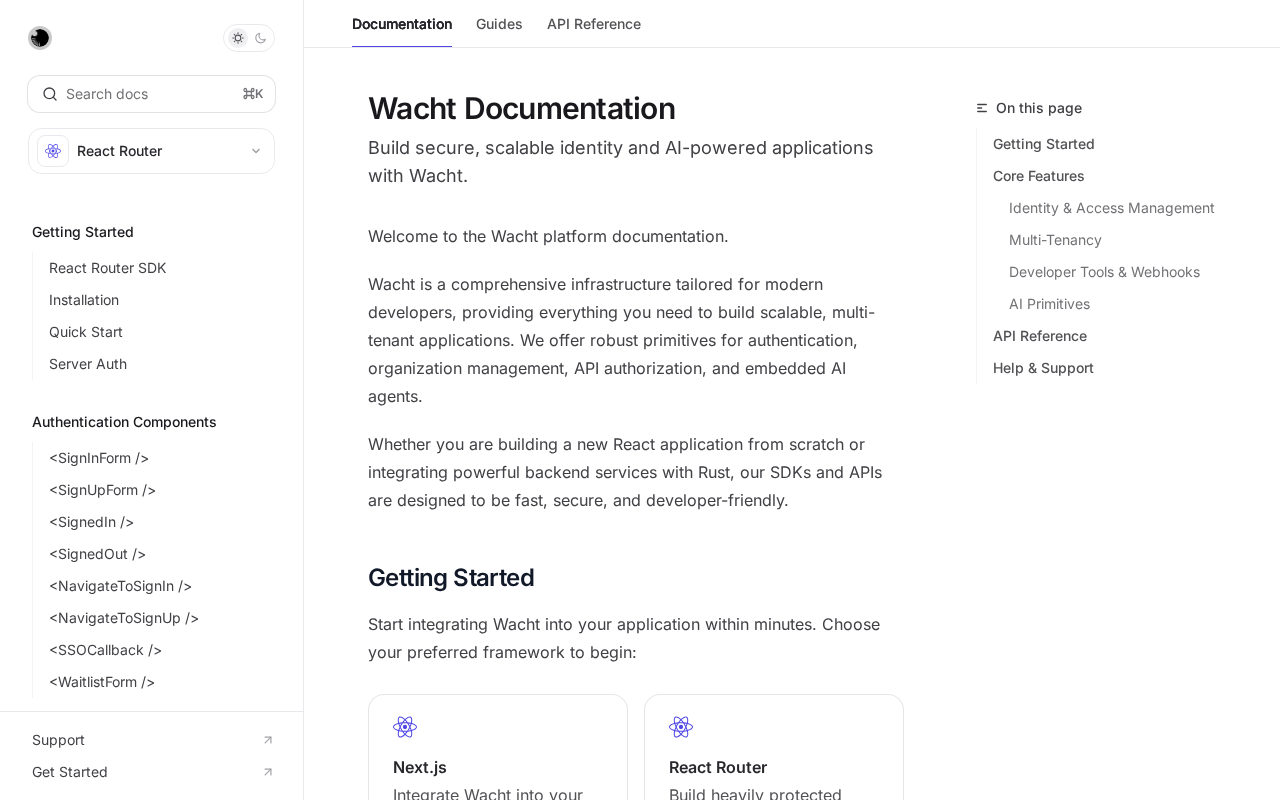Open the Installation sidebar page
The height and width of the screenshot is (800, 1280).
tap(84, 300)
